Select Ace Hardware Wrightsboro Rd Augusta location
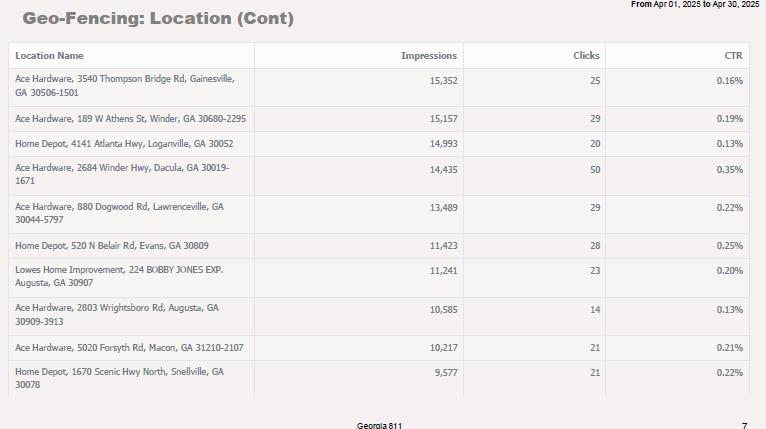The image size is (766, 429). 117,315
